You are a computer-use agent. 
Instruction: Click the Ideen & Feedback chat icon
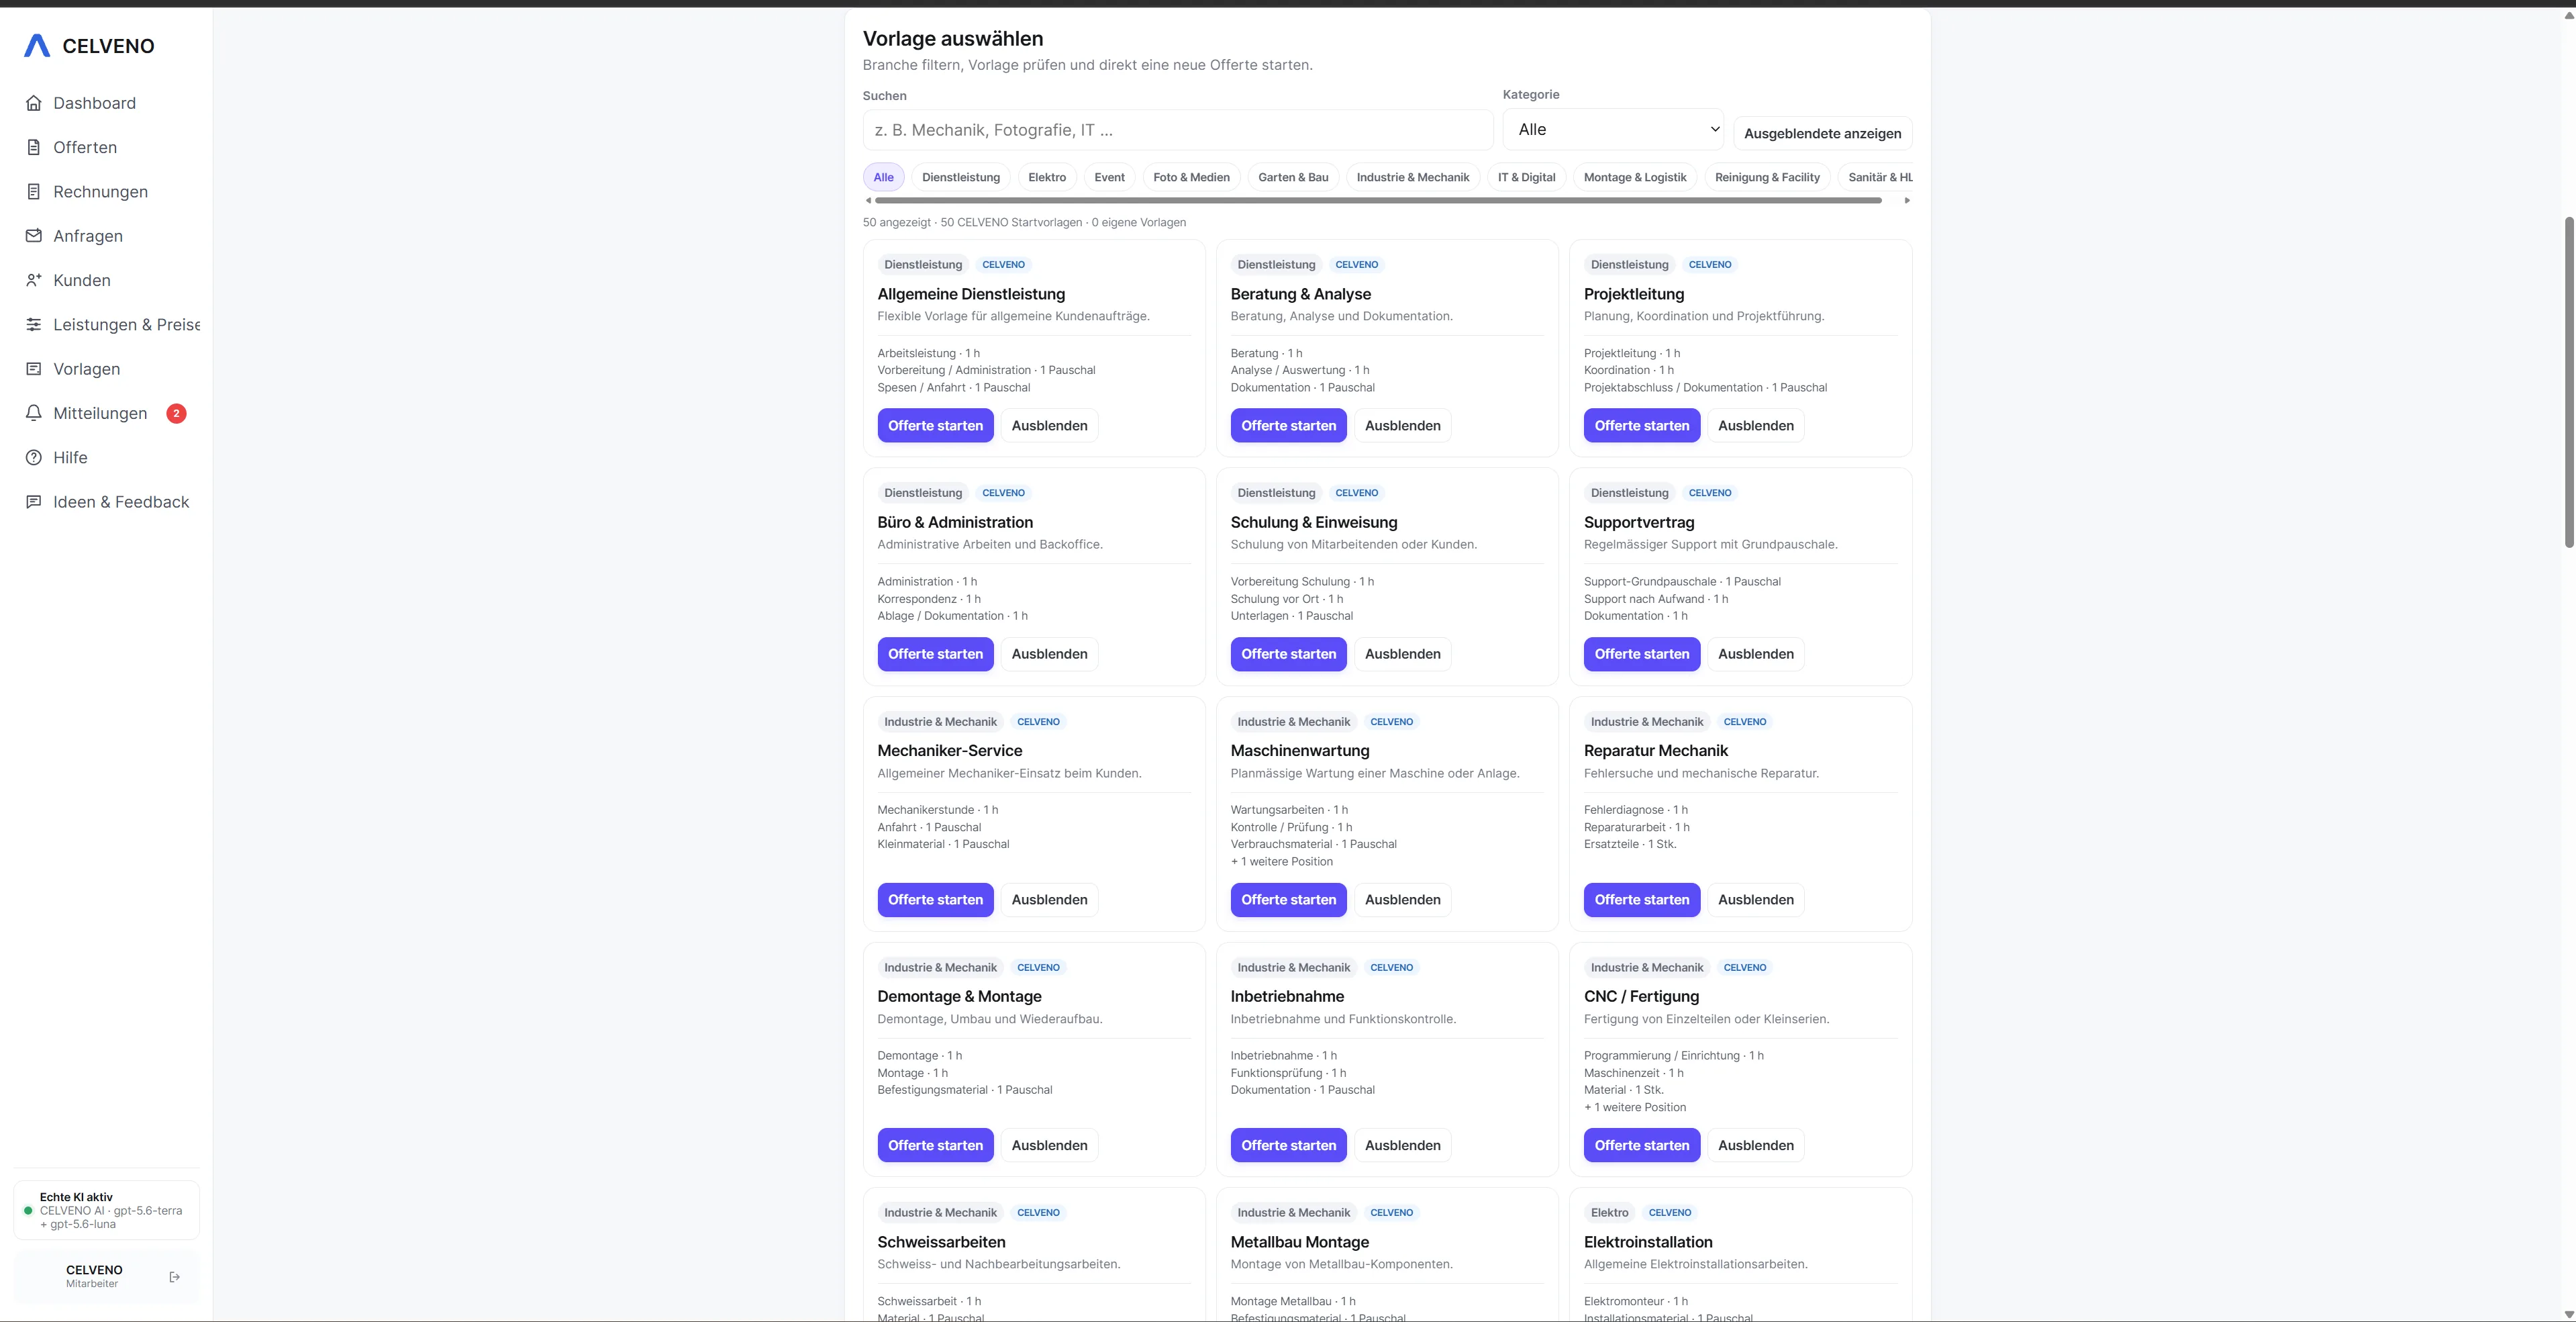[34, 502]
